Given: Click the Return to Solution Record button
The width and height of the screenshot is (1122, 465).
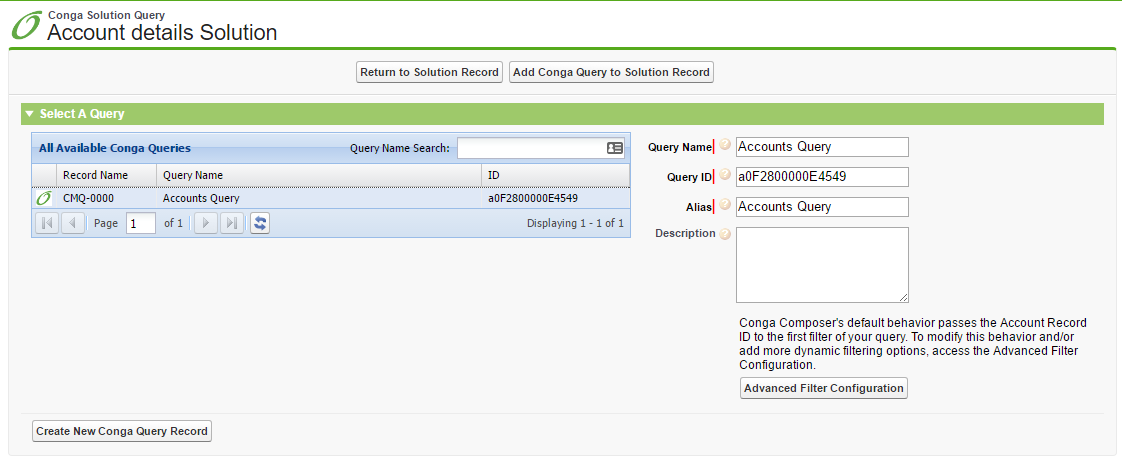Looking at the screenshot, I should [429, 72].
